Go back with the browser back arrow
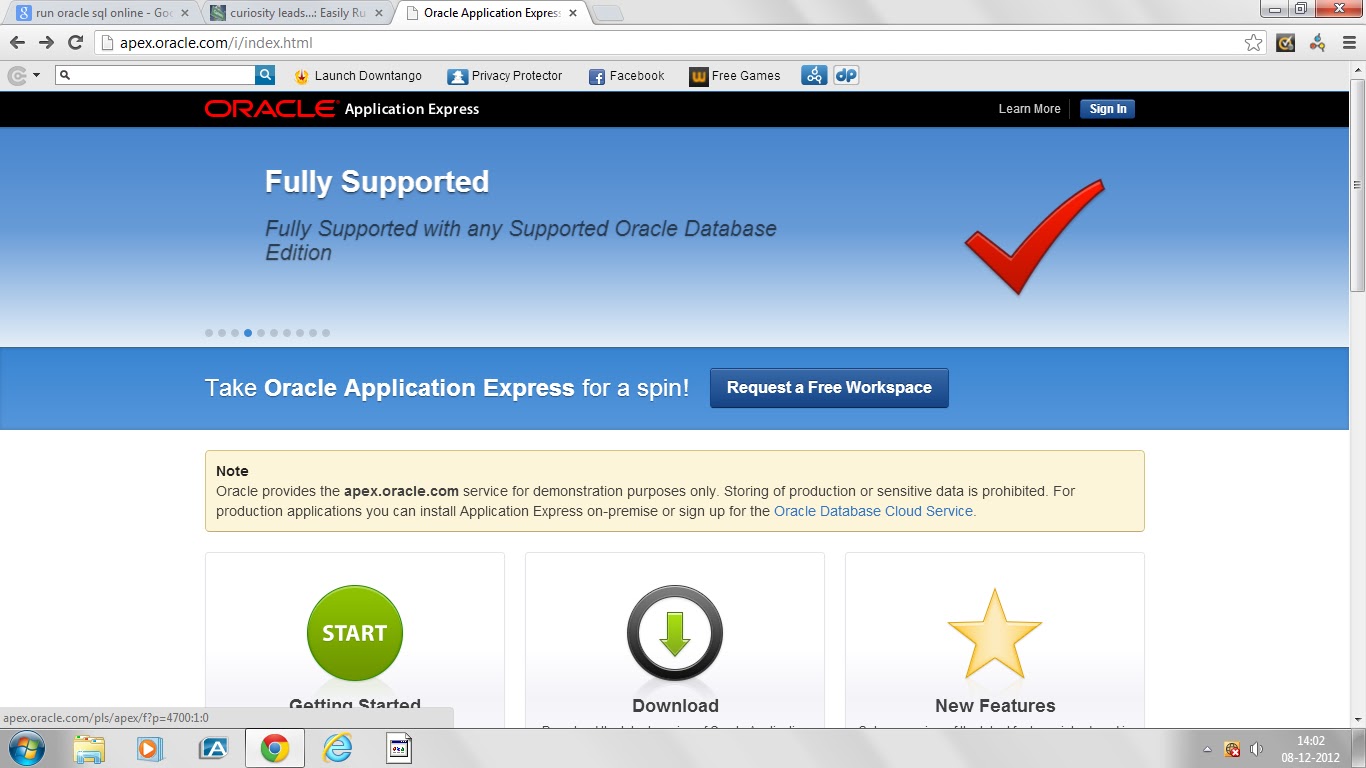This screenshot has height=768, width=1366. click(17, 42)
